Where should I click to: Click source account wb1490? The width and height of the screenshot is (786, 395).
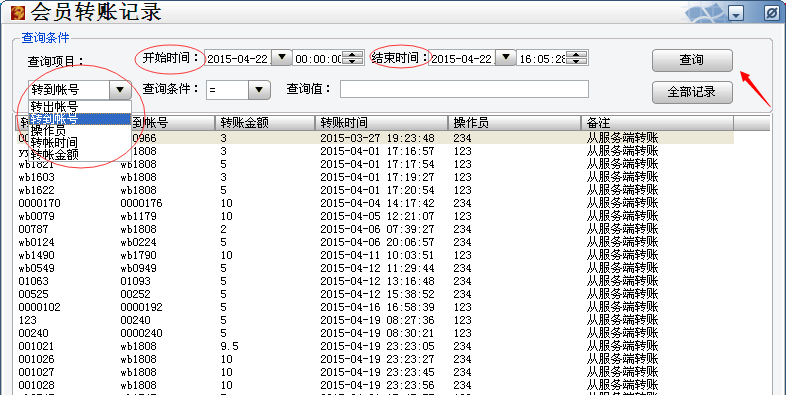37,255
